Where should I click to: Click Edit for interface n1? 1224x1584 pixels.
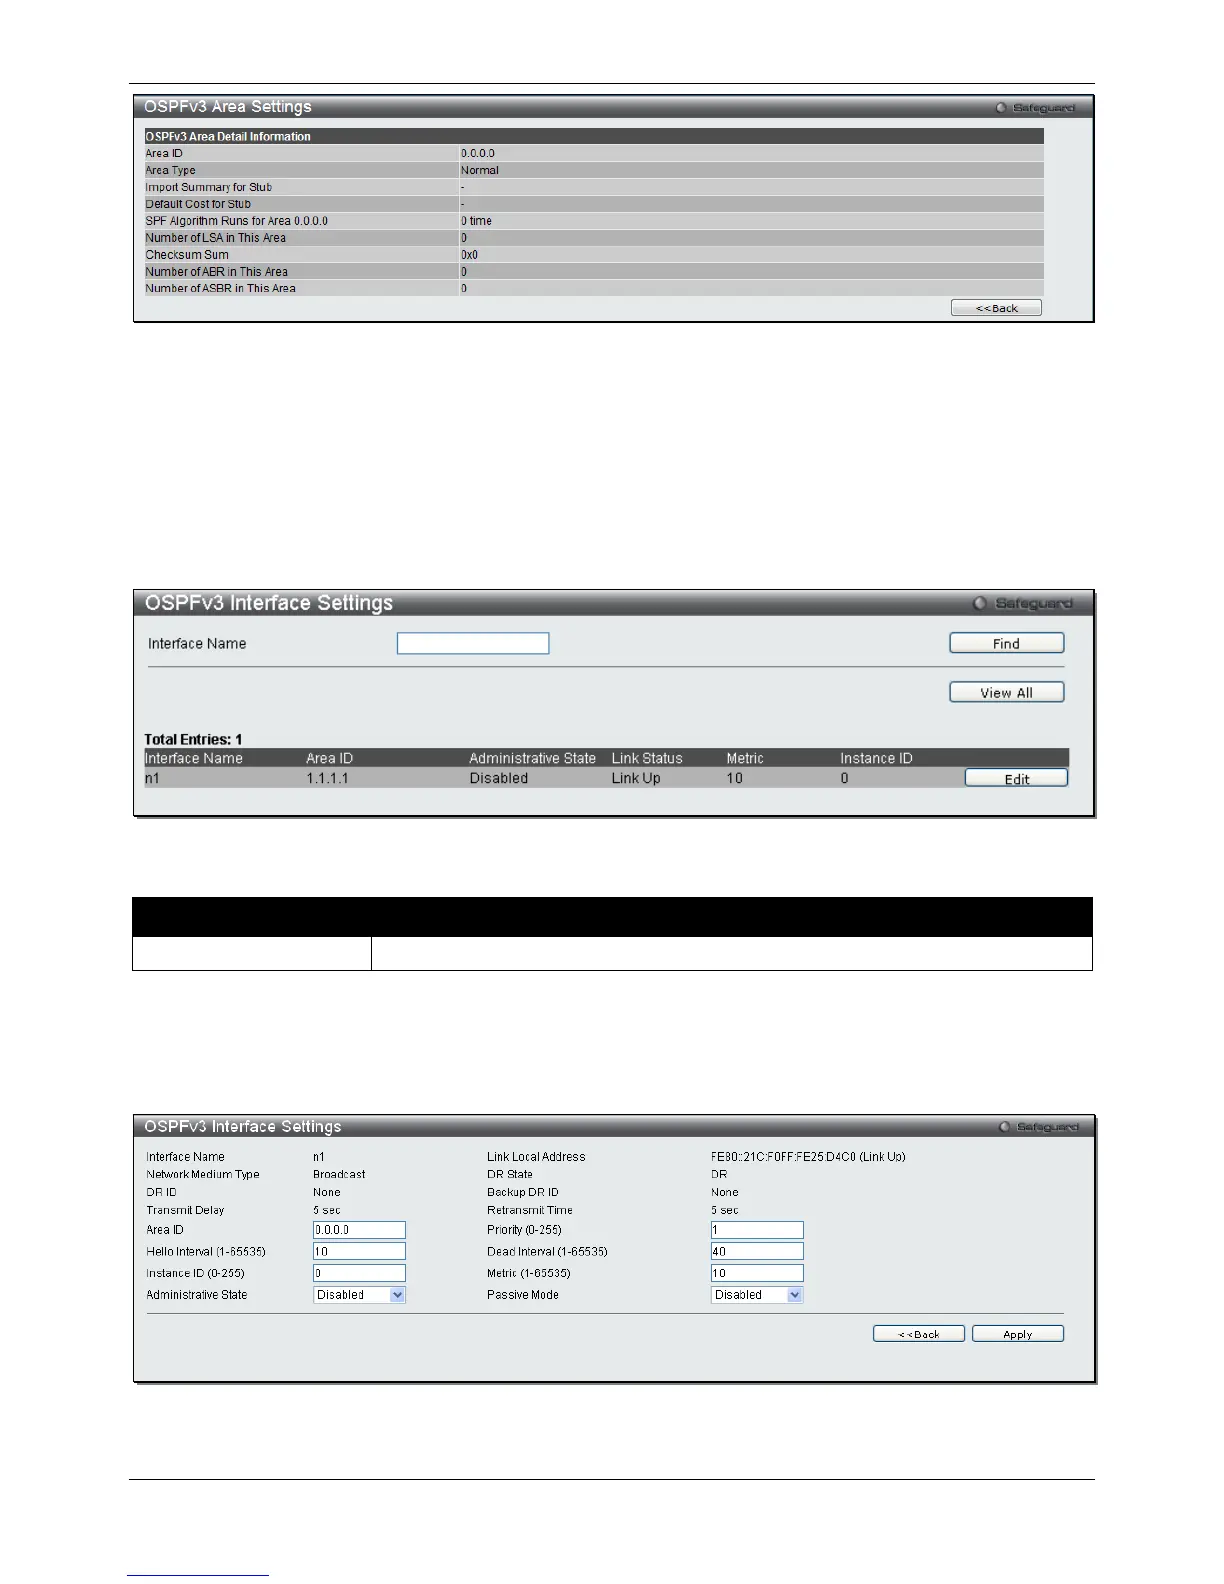click(x=1016, y=778)
